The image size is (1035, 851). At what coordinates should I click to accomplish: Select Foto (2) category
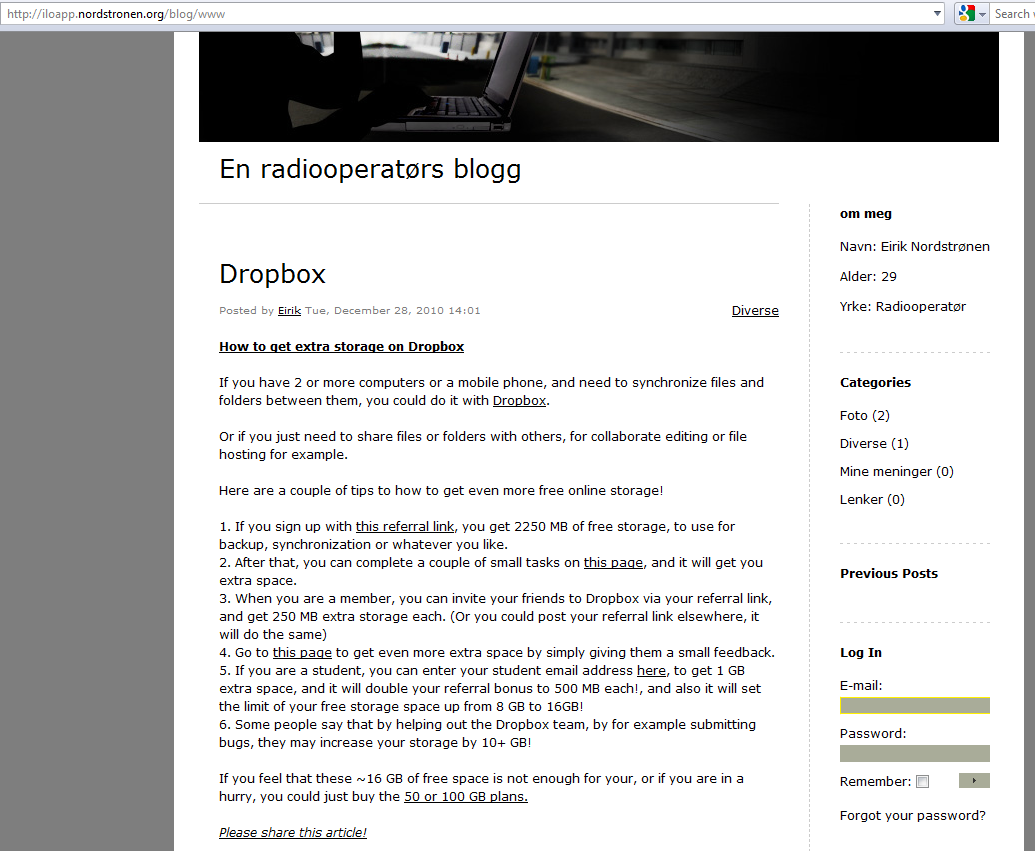[x=865, y=415]
